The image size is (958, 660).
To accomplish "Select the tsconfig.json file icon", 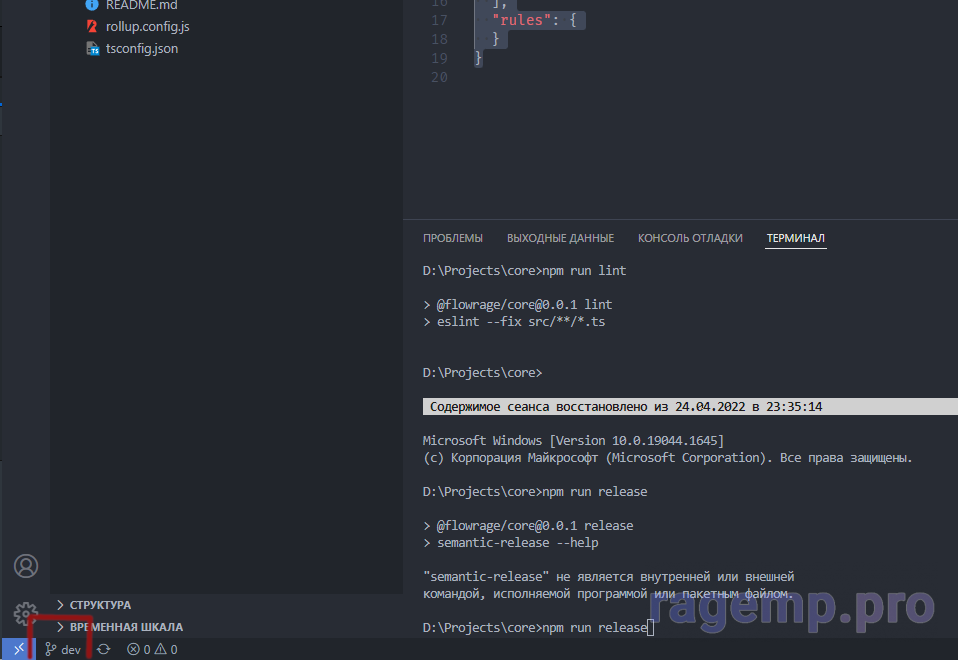I will [92, 48].
